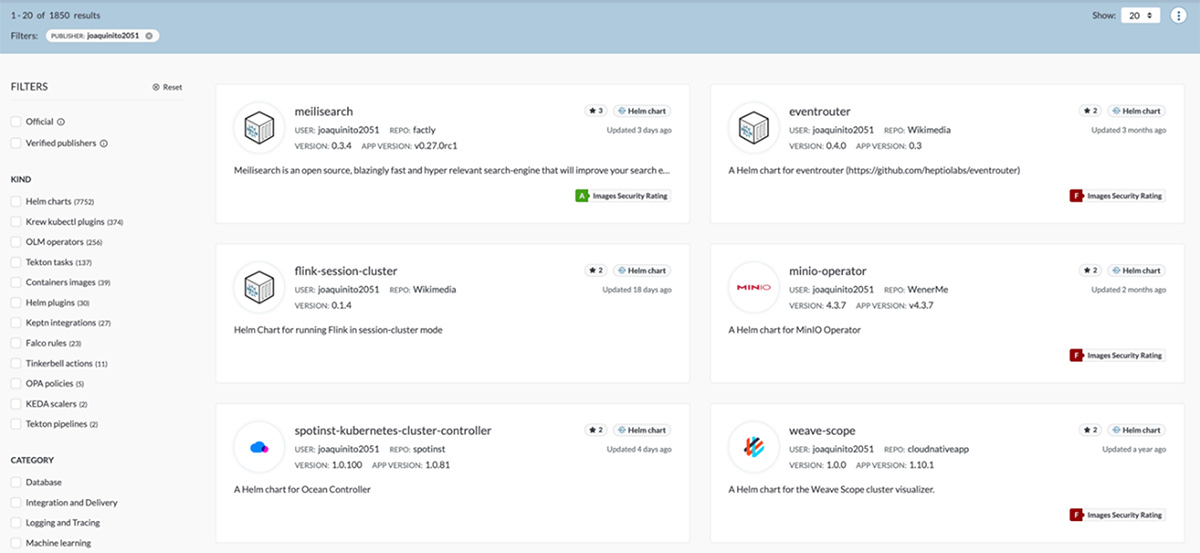The image size is (1200, 553).
Task: Open the Show results-per-page dropdown
Action: click(1140, 16)
